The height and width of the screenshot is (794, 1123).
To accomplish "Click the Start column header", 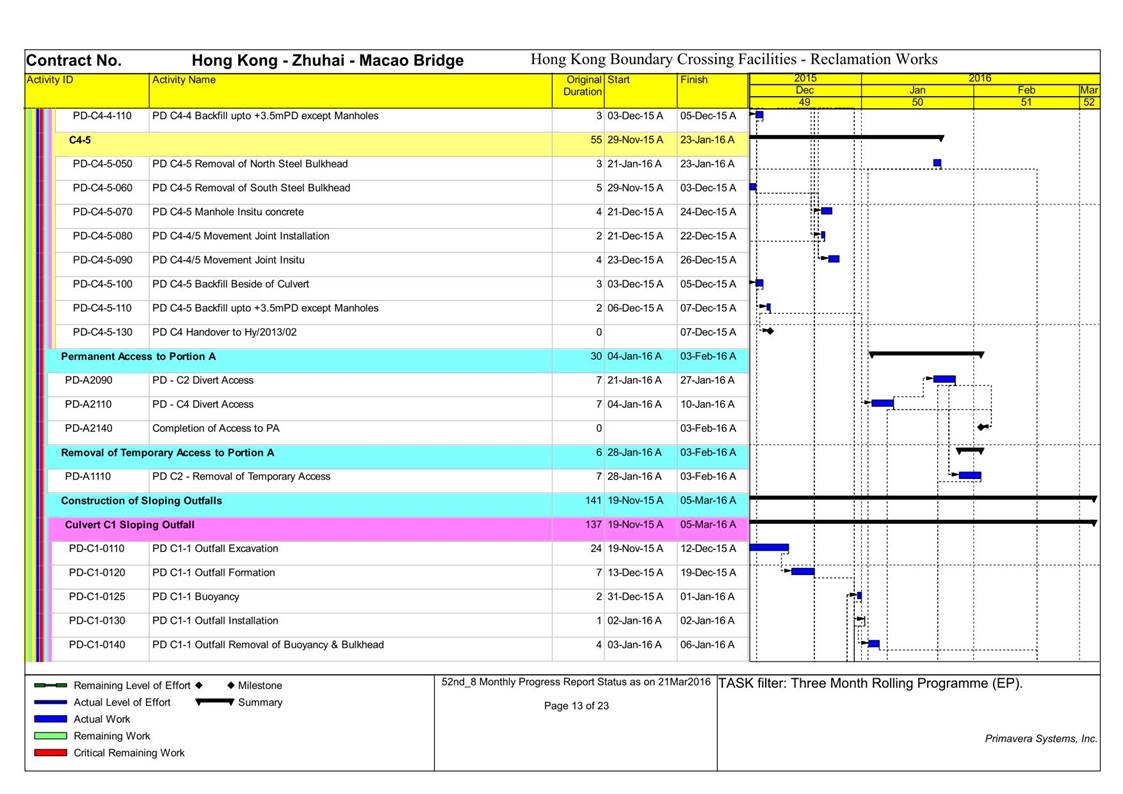I will [640, 91].
